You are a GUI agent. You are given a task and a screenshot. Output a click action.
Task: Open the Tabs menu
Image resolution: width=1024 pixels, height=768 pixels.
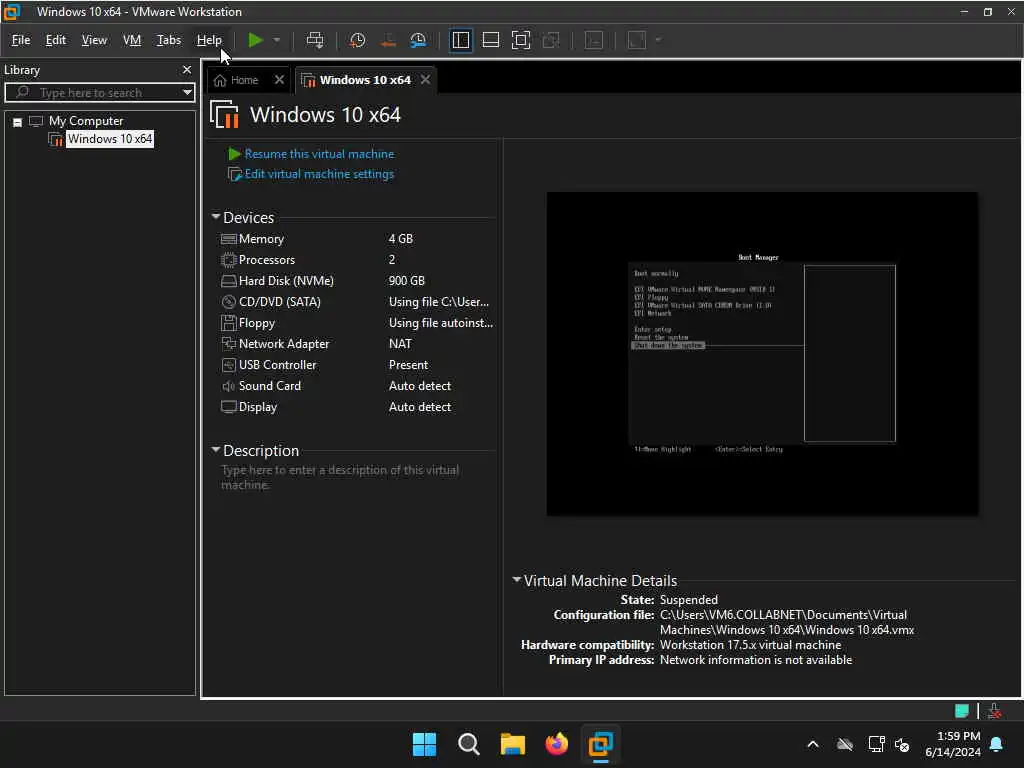[x=168, y=40]
